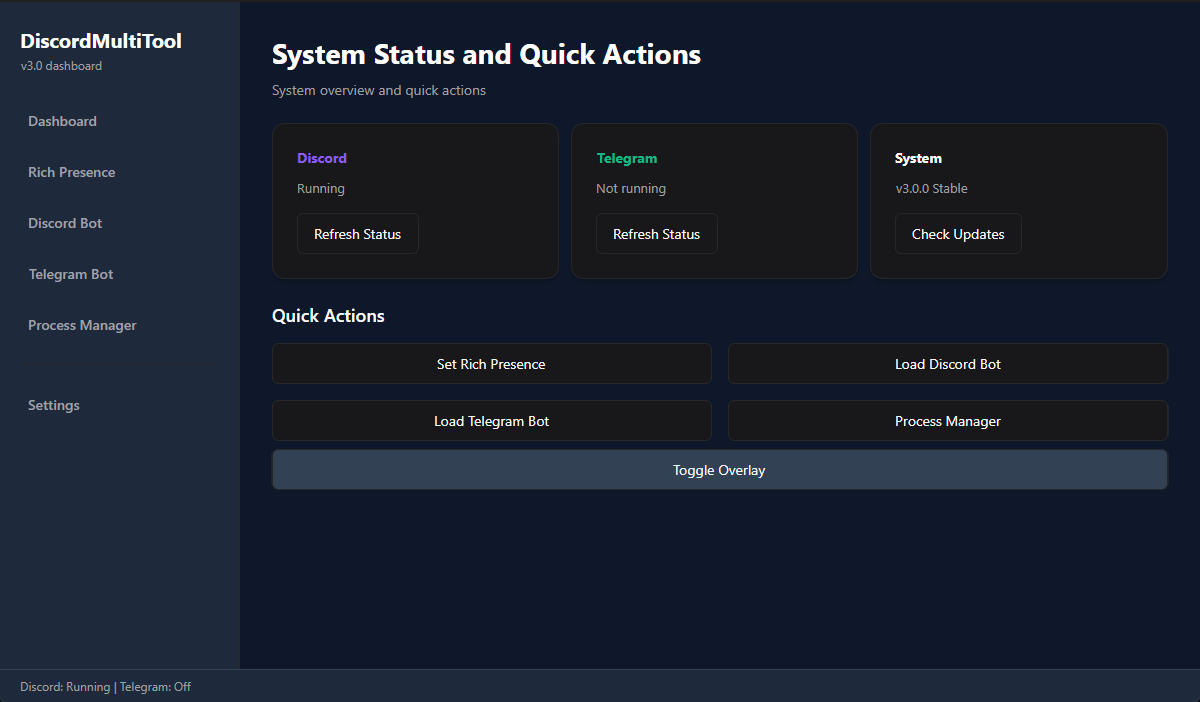
Task: Refresh status in the Discord card
Action: coord(357,234)
